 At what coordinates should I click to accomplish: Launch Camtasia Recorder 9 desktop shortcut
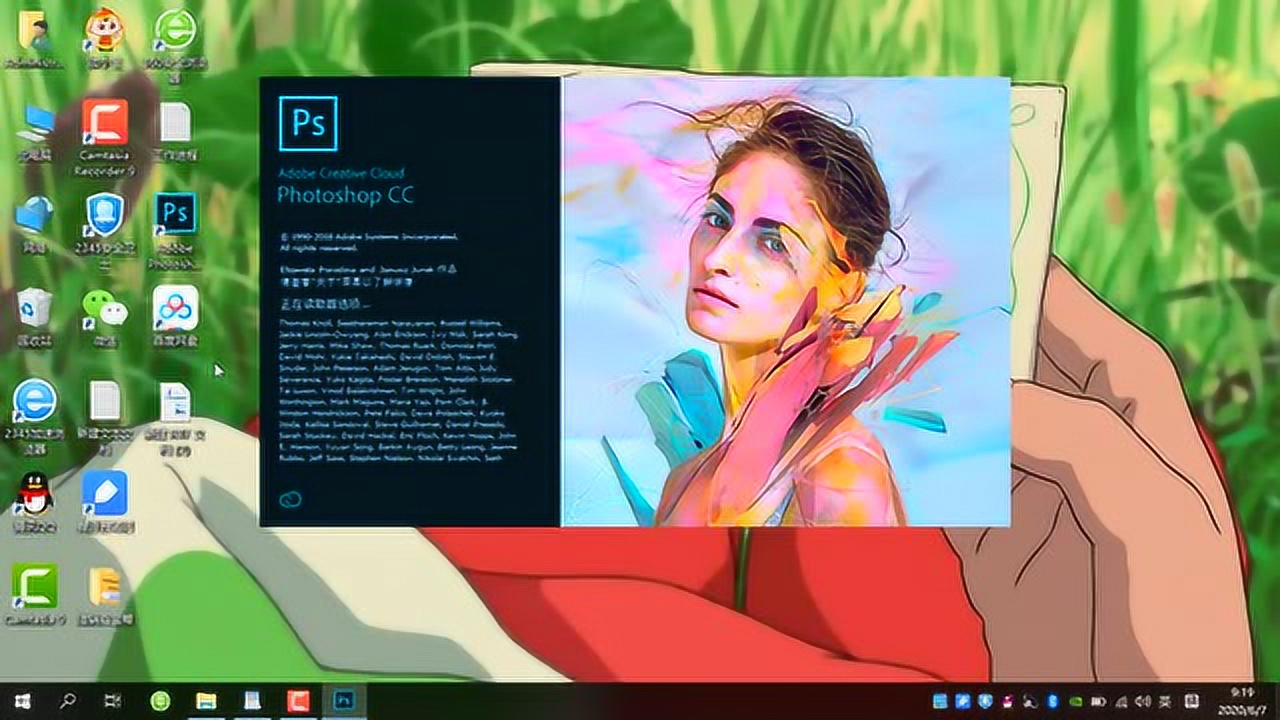pos(104,136)
